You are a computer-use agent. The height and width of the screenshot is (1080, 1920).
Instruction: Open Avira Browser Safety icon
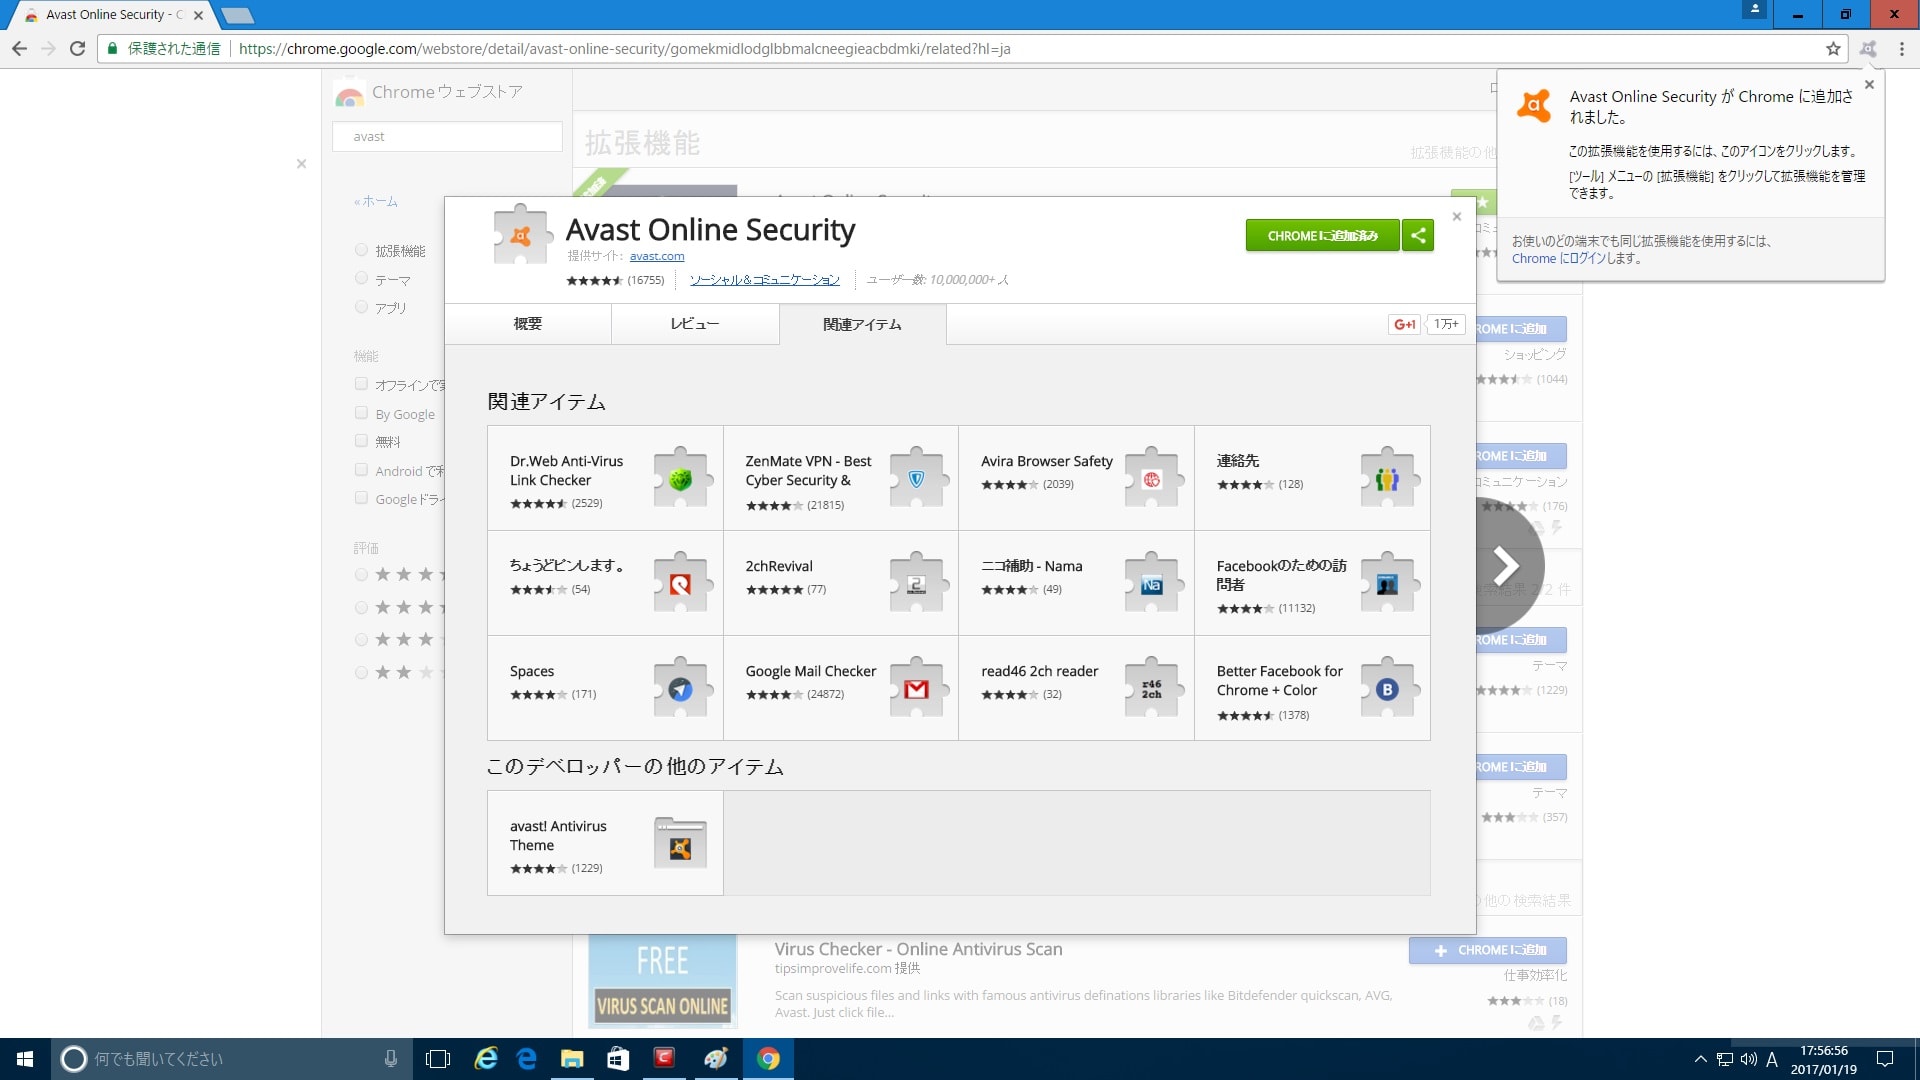[1152, 479]
